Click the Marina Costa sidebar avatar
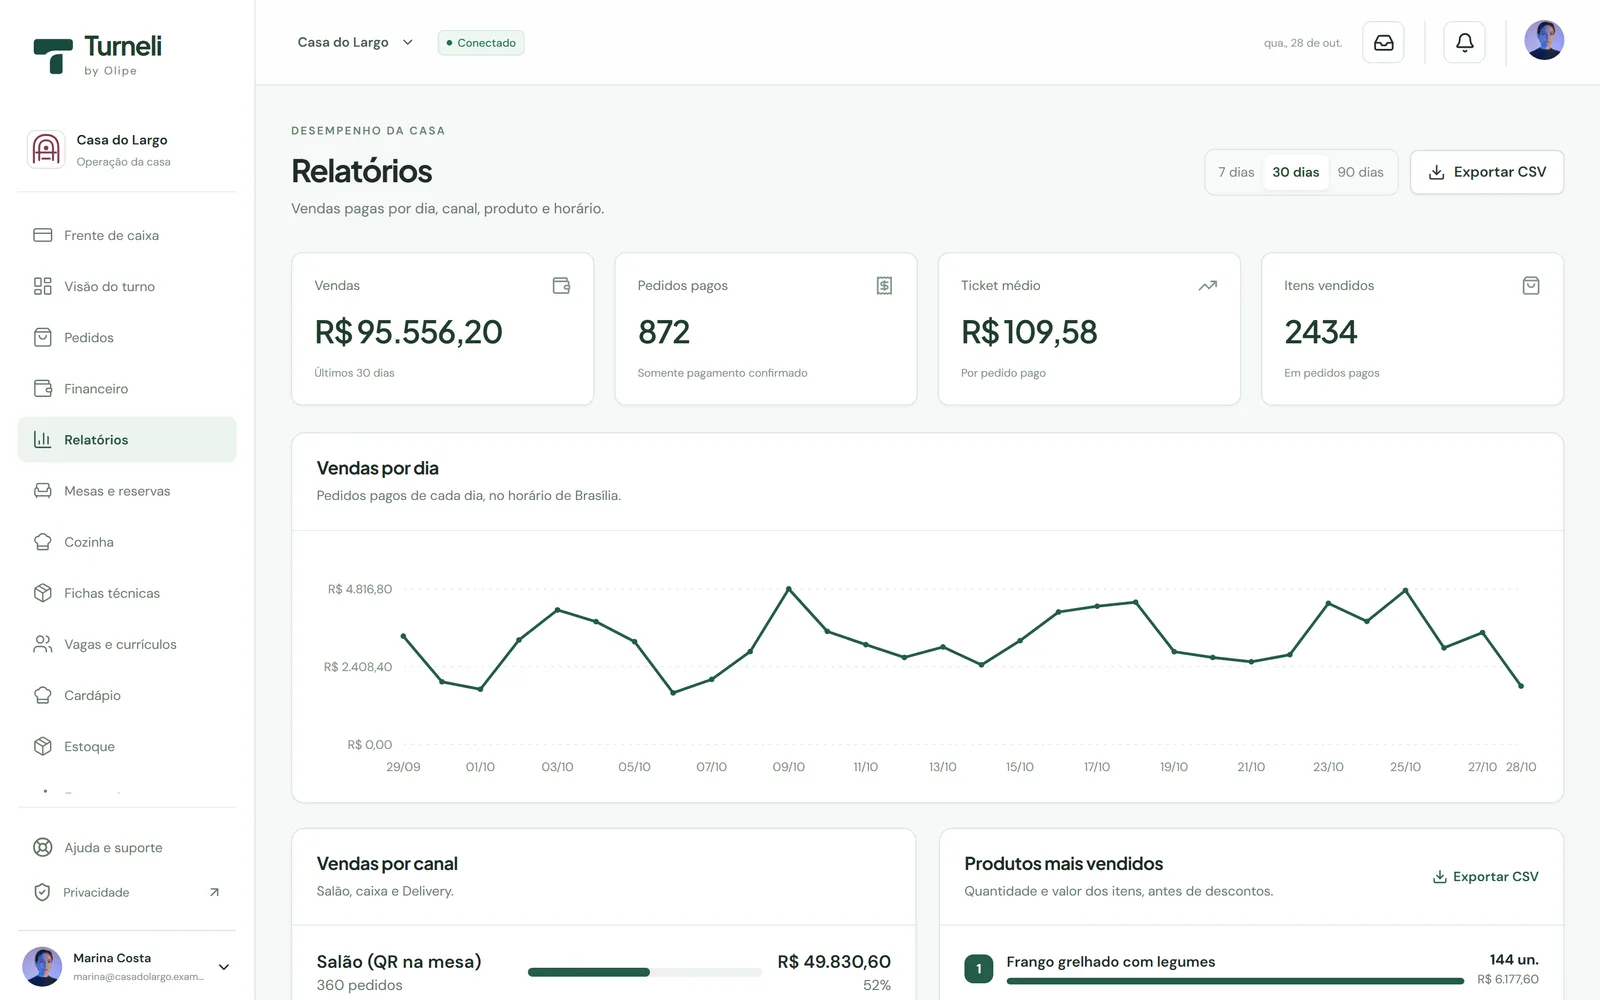This screenshot has width=1600, height=1000. tap(42, 967)
